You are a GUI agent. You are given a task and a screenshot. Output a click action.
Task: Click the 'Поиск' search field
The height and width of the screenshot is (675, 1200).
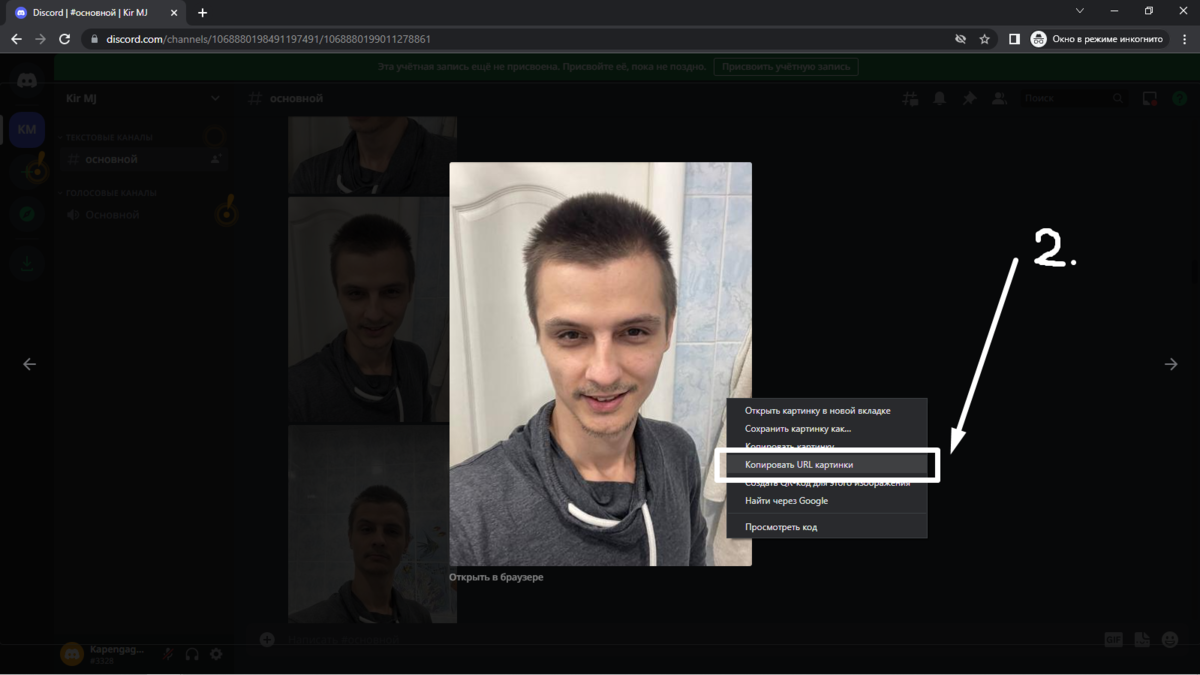[1076, 98]
